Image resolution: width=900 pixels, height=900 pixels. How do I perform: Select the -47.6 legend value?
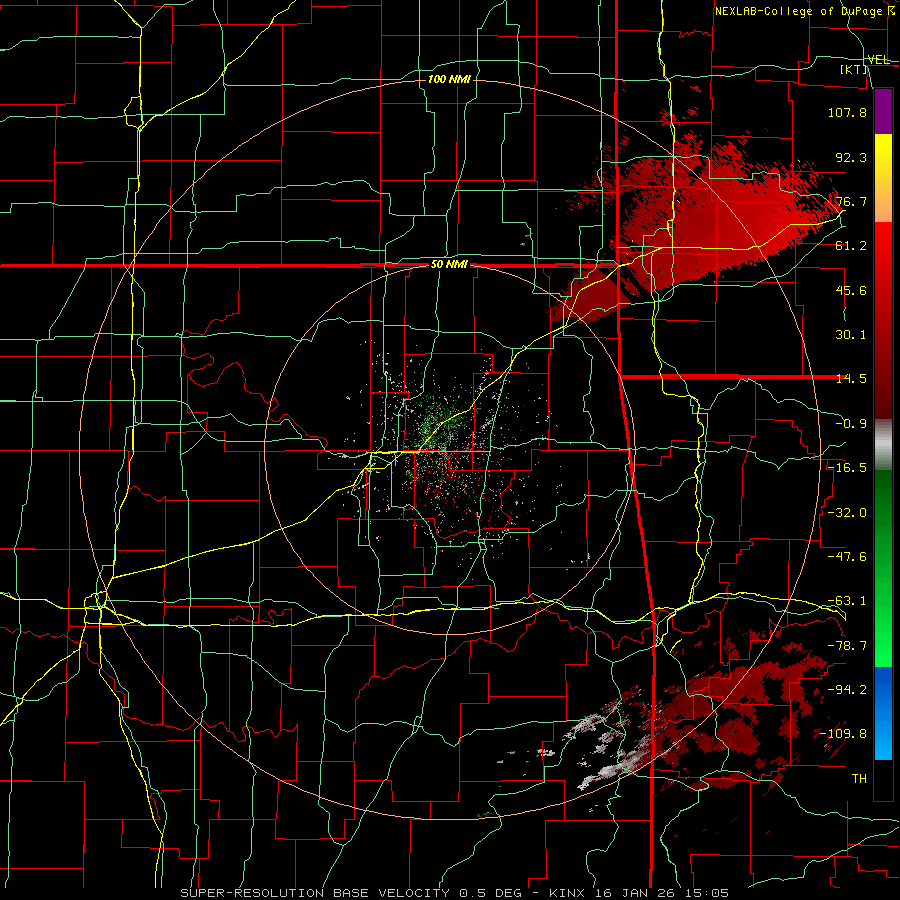[847, 557]
